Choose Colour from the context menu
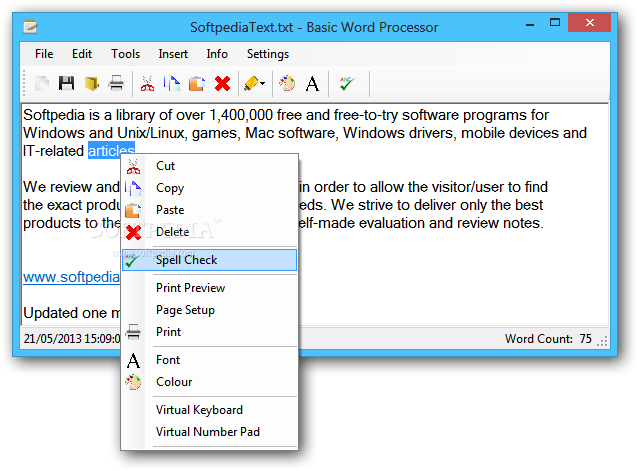 click(210, 382)
